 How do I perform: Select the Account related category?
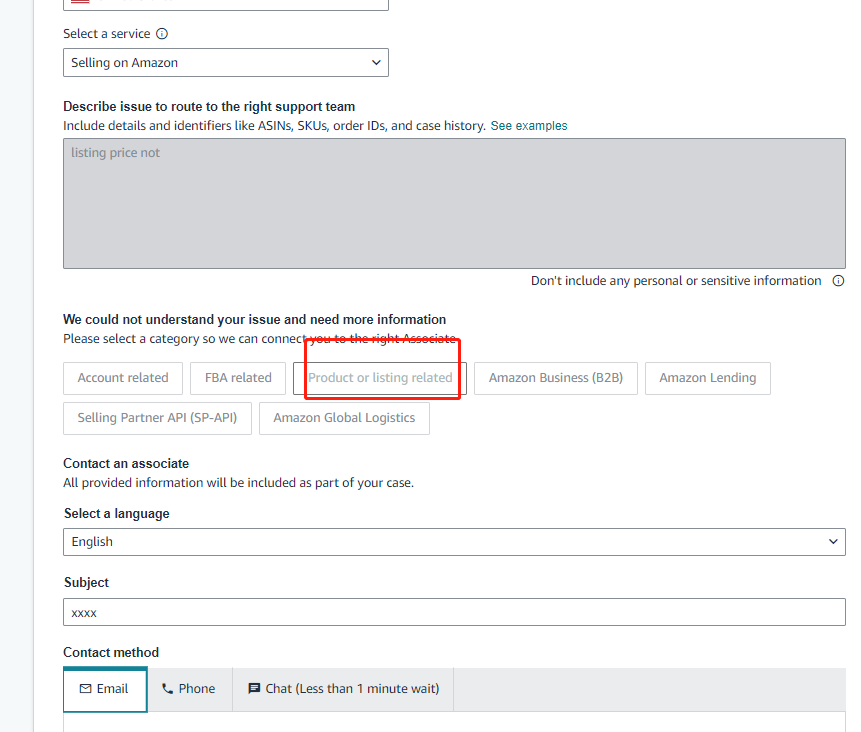pos(123,378)
